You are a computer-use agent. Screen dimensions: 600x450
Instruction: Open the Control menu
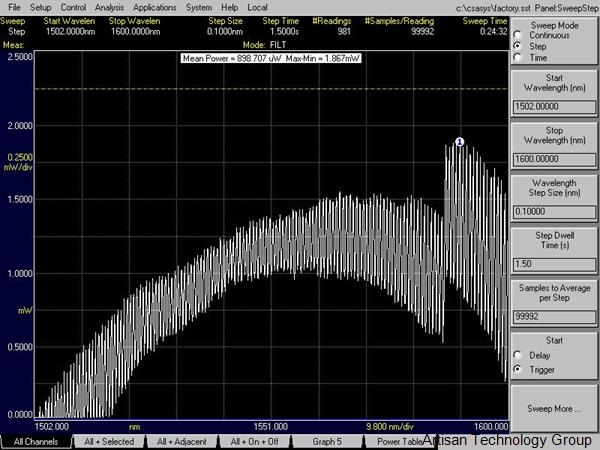point(73,7)
